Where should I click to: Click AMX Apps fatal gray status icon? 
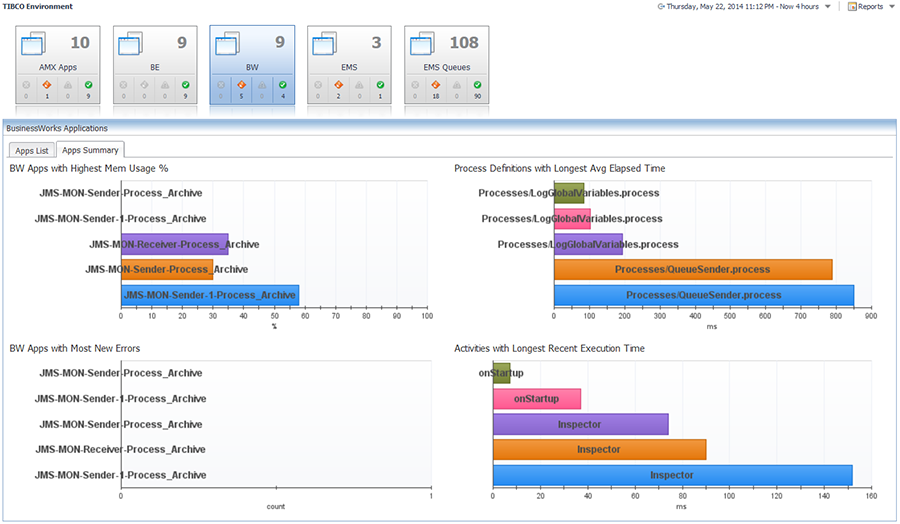point(26,85)
